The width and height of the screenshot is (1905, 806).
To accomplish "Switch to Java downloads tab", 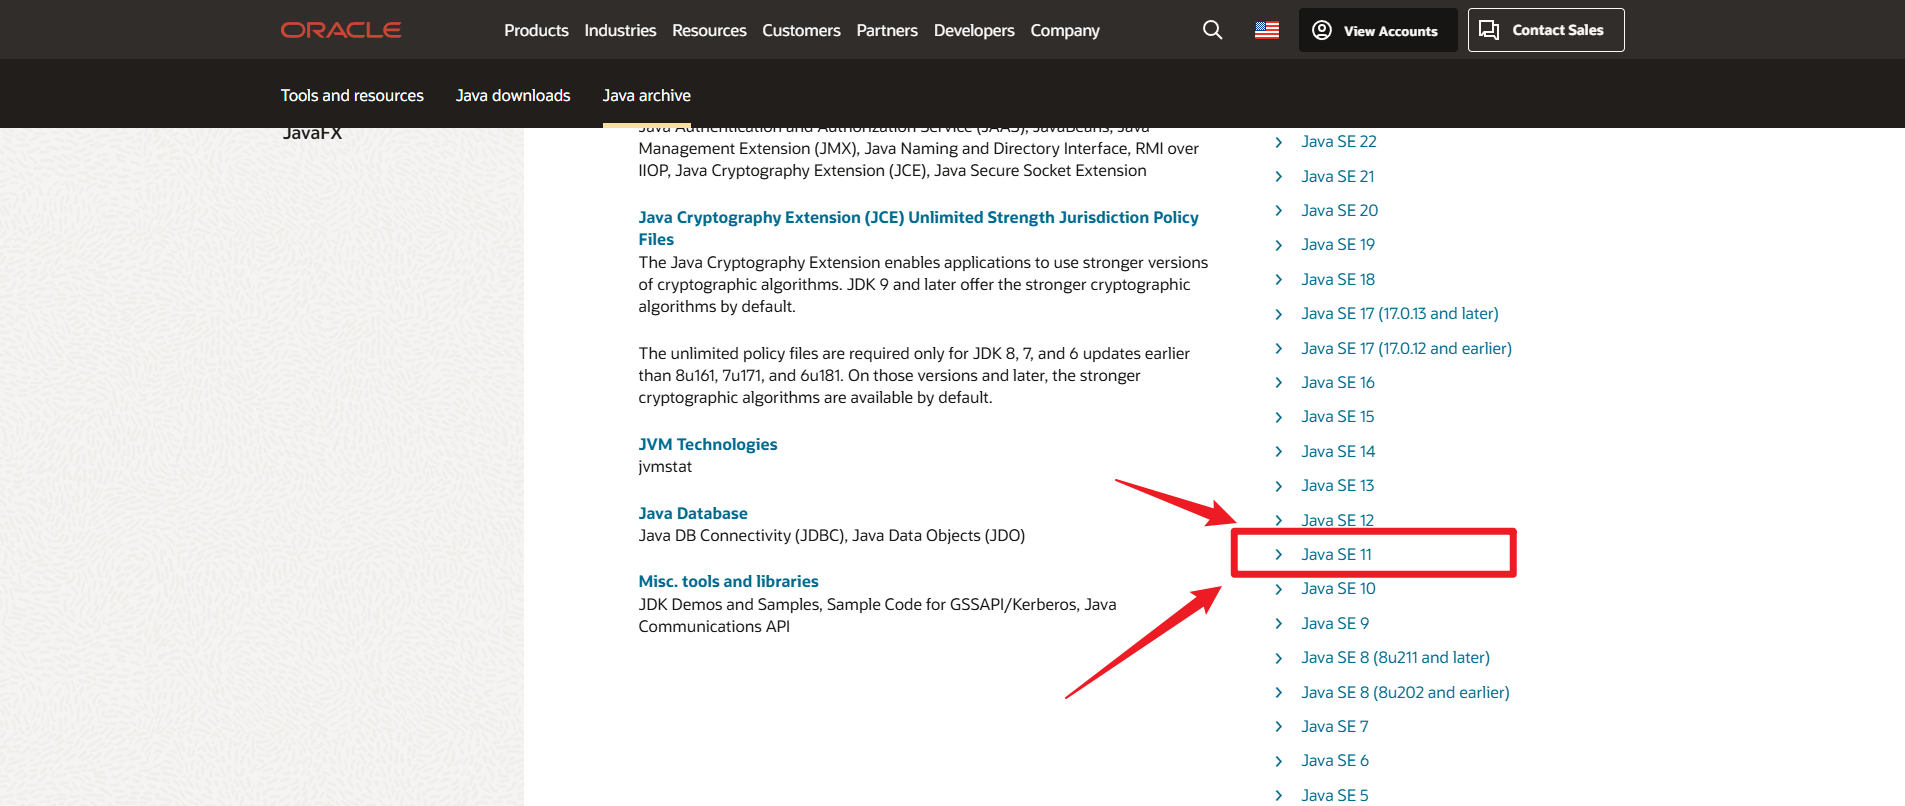I will pyautogui.click(x=513, y=95).
